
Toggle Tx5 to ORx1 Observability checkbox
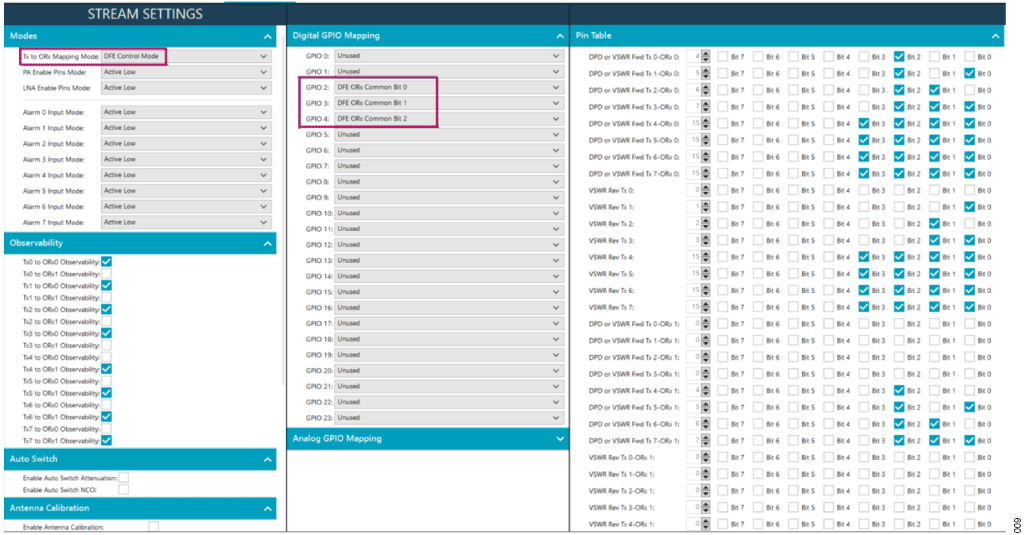(x=106, y=393)
